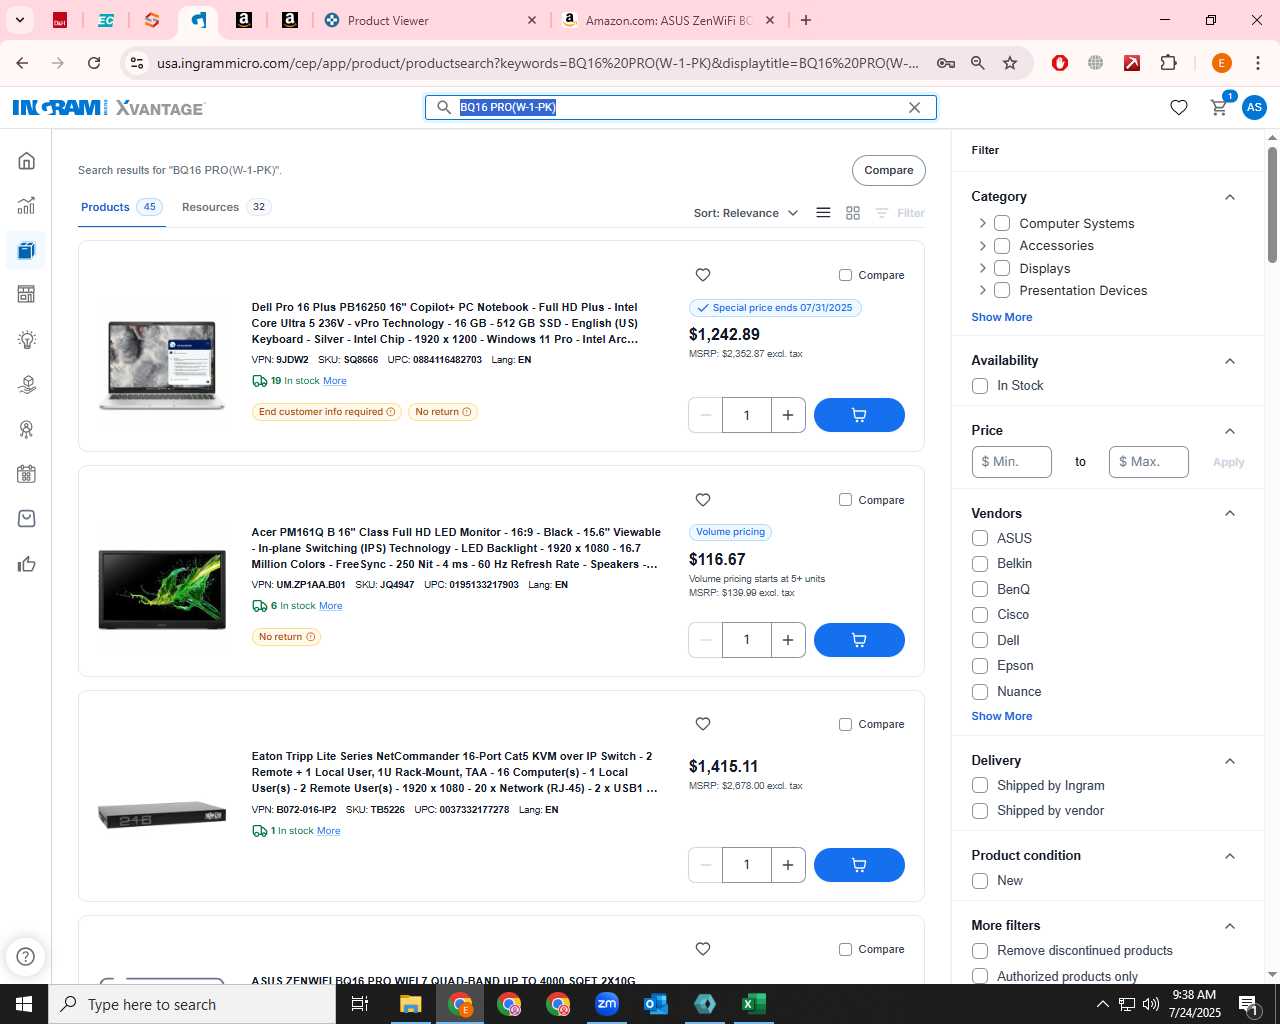1280x1024 pixels.
Task: Favorite the Eaton Tripp Lite KVM switch
Action: pyautogui.click(x=703, y=724)
